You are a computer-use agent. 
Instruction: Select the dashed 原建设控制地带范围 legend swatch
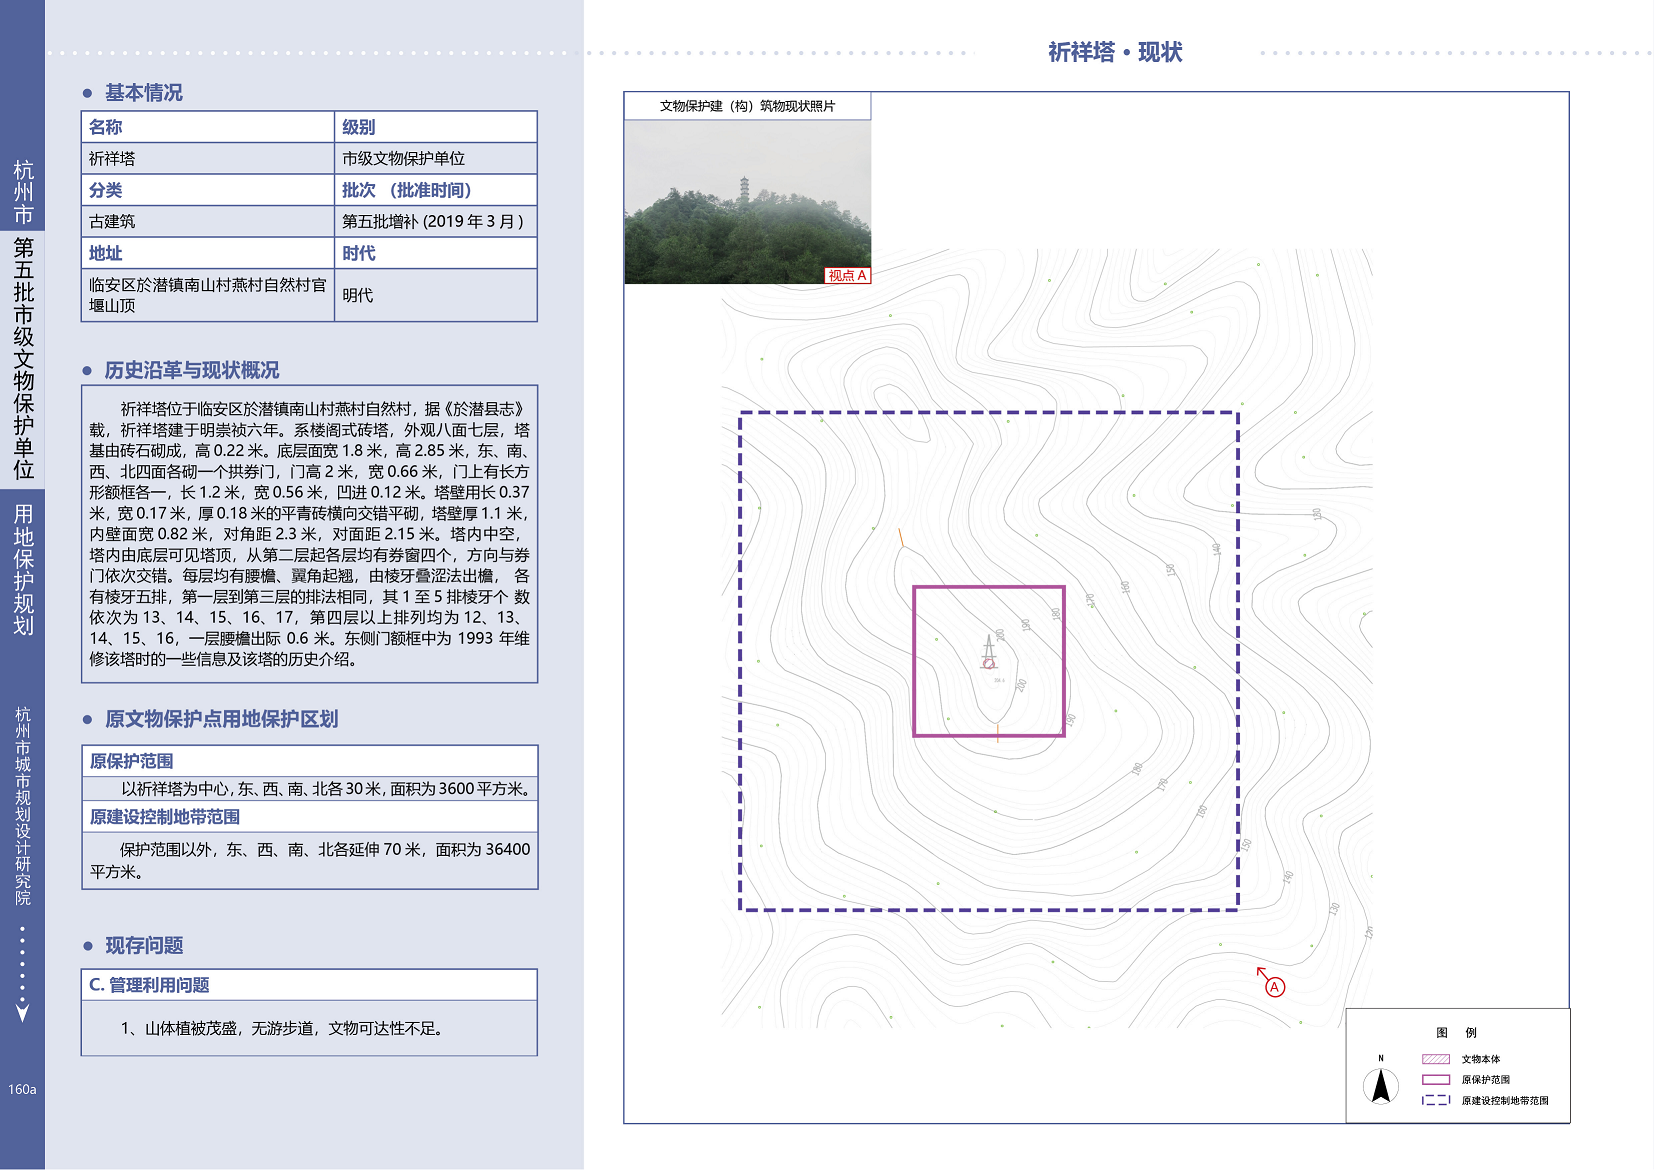pos(1436,1100)
